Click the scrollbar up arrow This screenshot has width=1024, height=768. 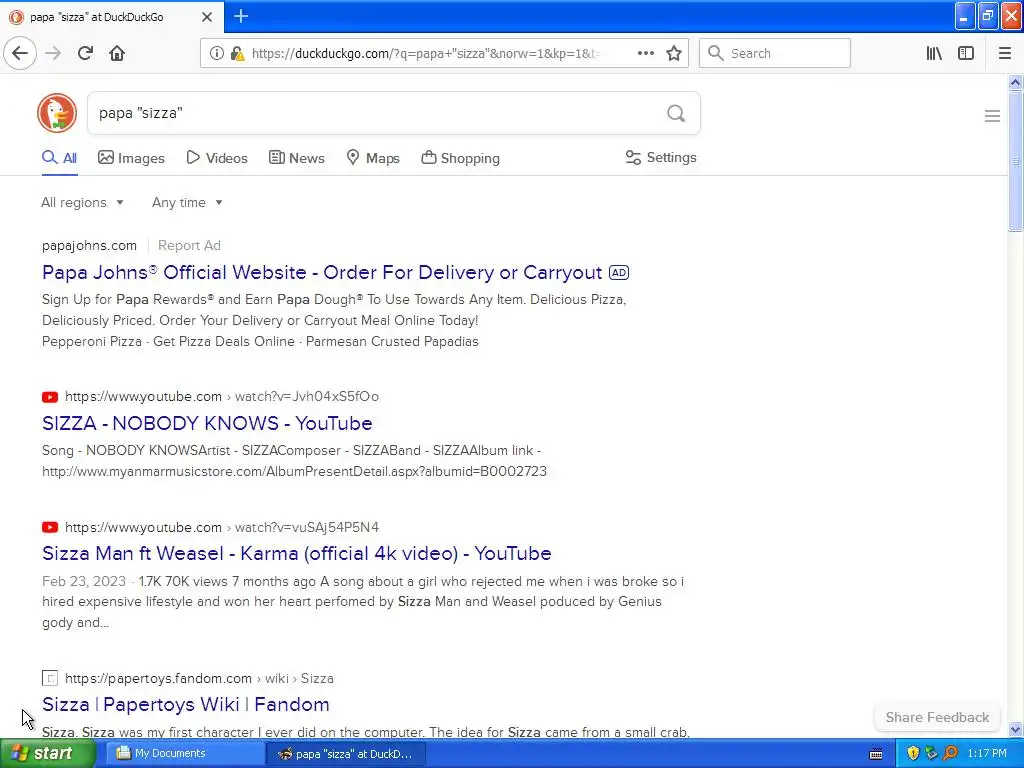(1015, 82)
